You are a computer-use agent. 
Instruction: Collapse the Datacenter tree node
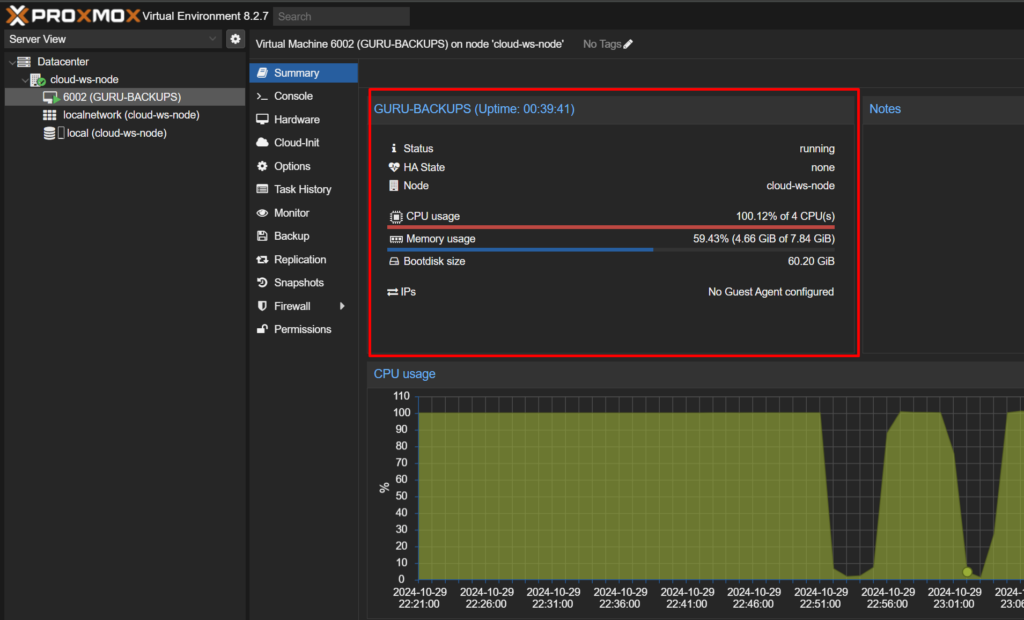coord(12,62)
